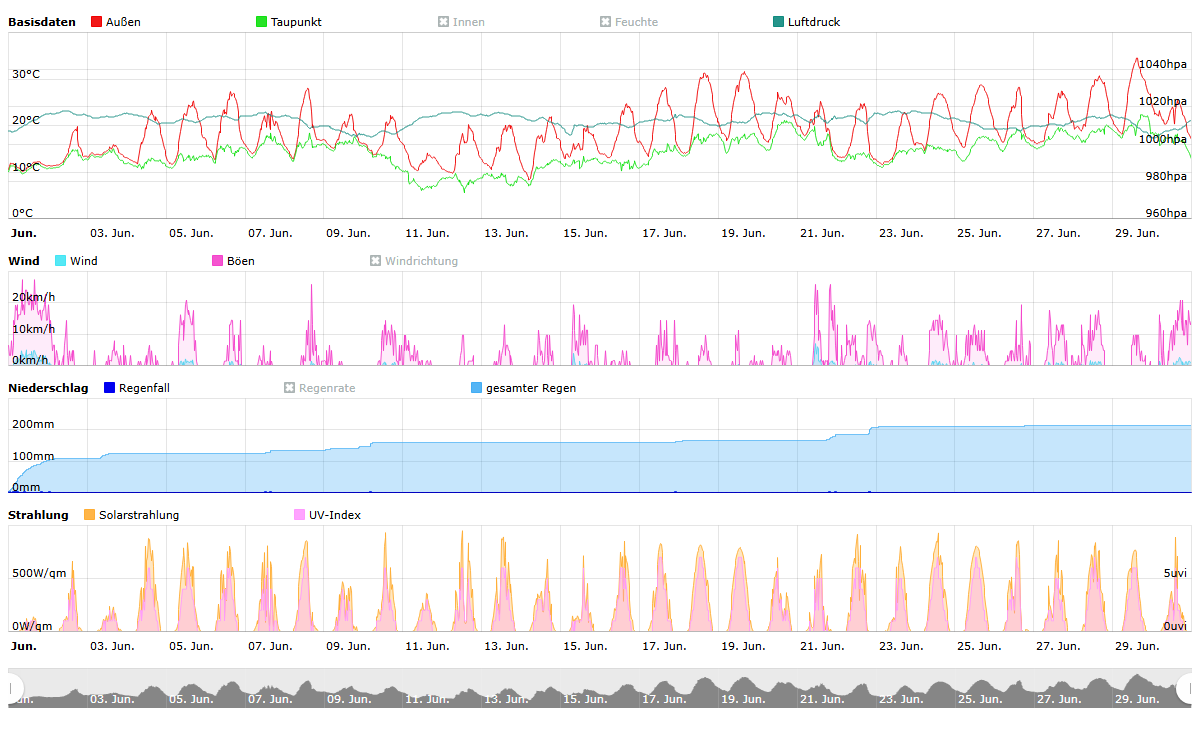This screenshot has height=750, width=1200.
Task: Click the pink UV-Index legend swatch
Action: [x=300, y=515]
